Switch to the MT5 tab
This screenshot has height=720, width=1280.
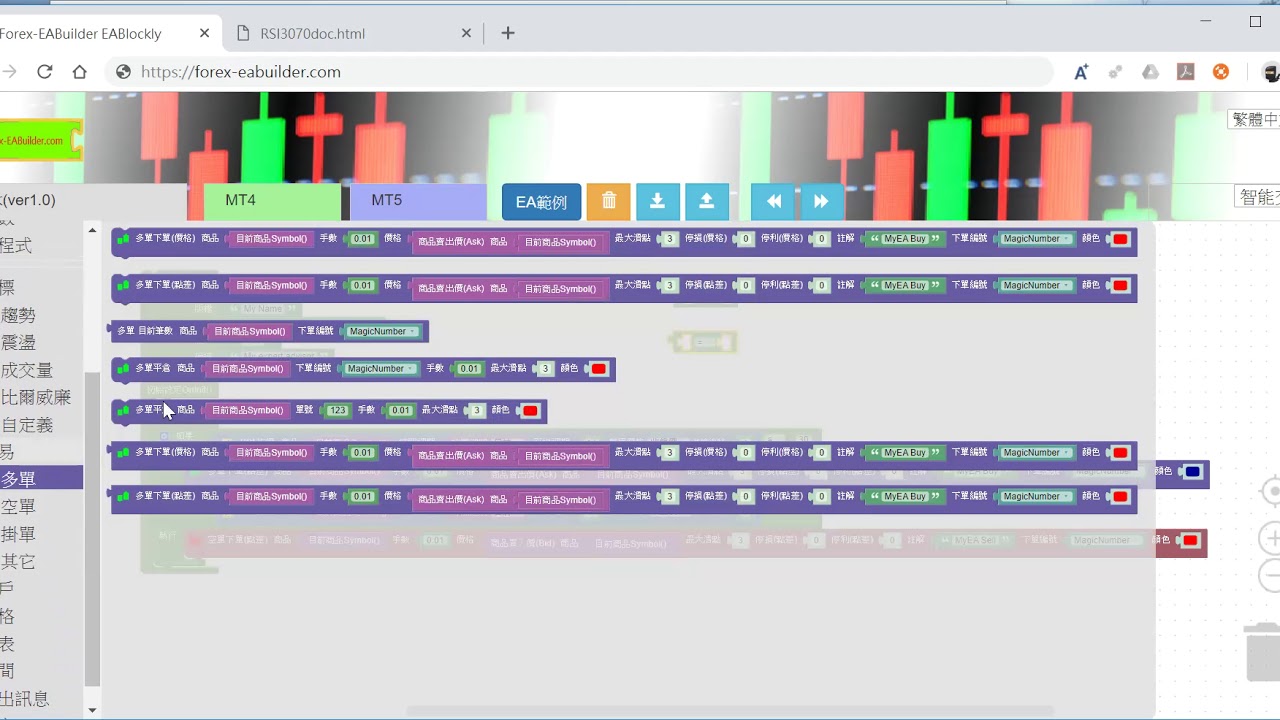(x=418, y=201)
